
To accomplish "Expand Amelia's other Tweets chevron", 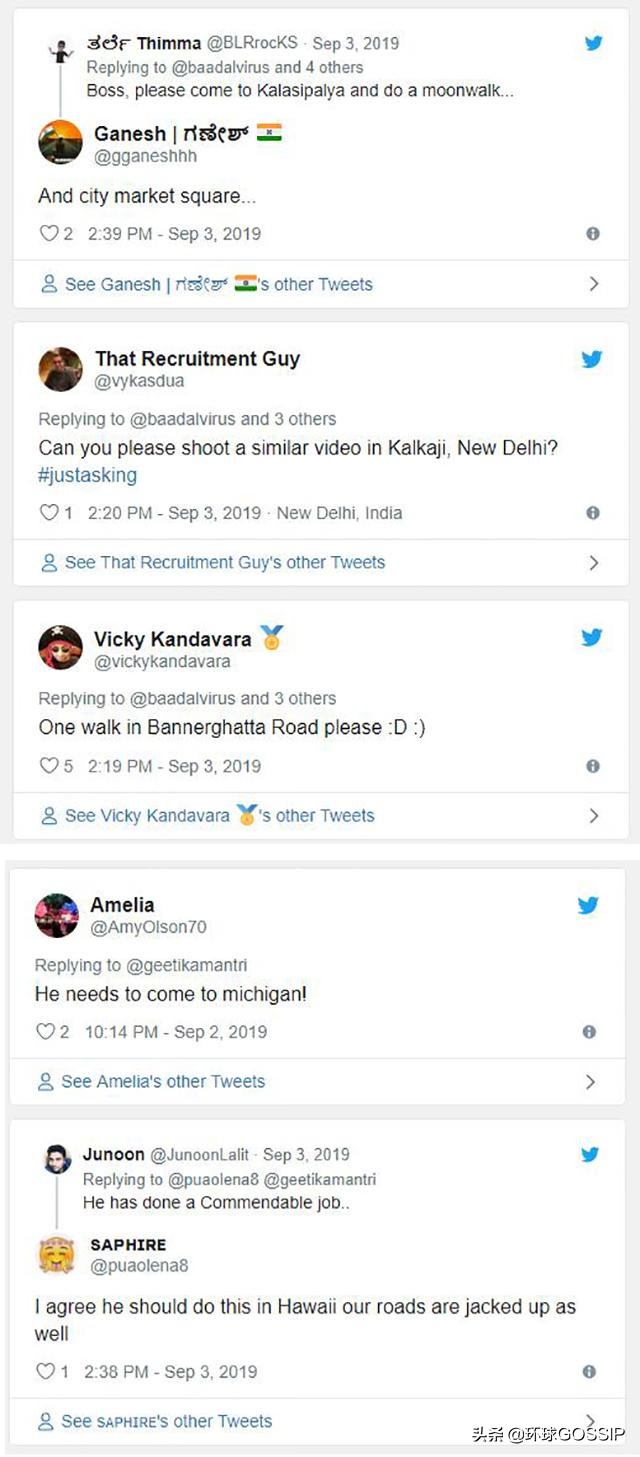I will pos(590,1082).
